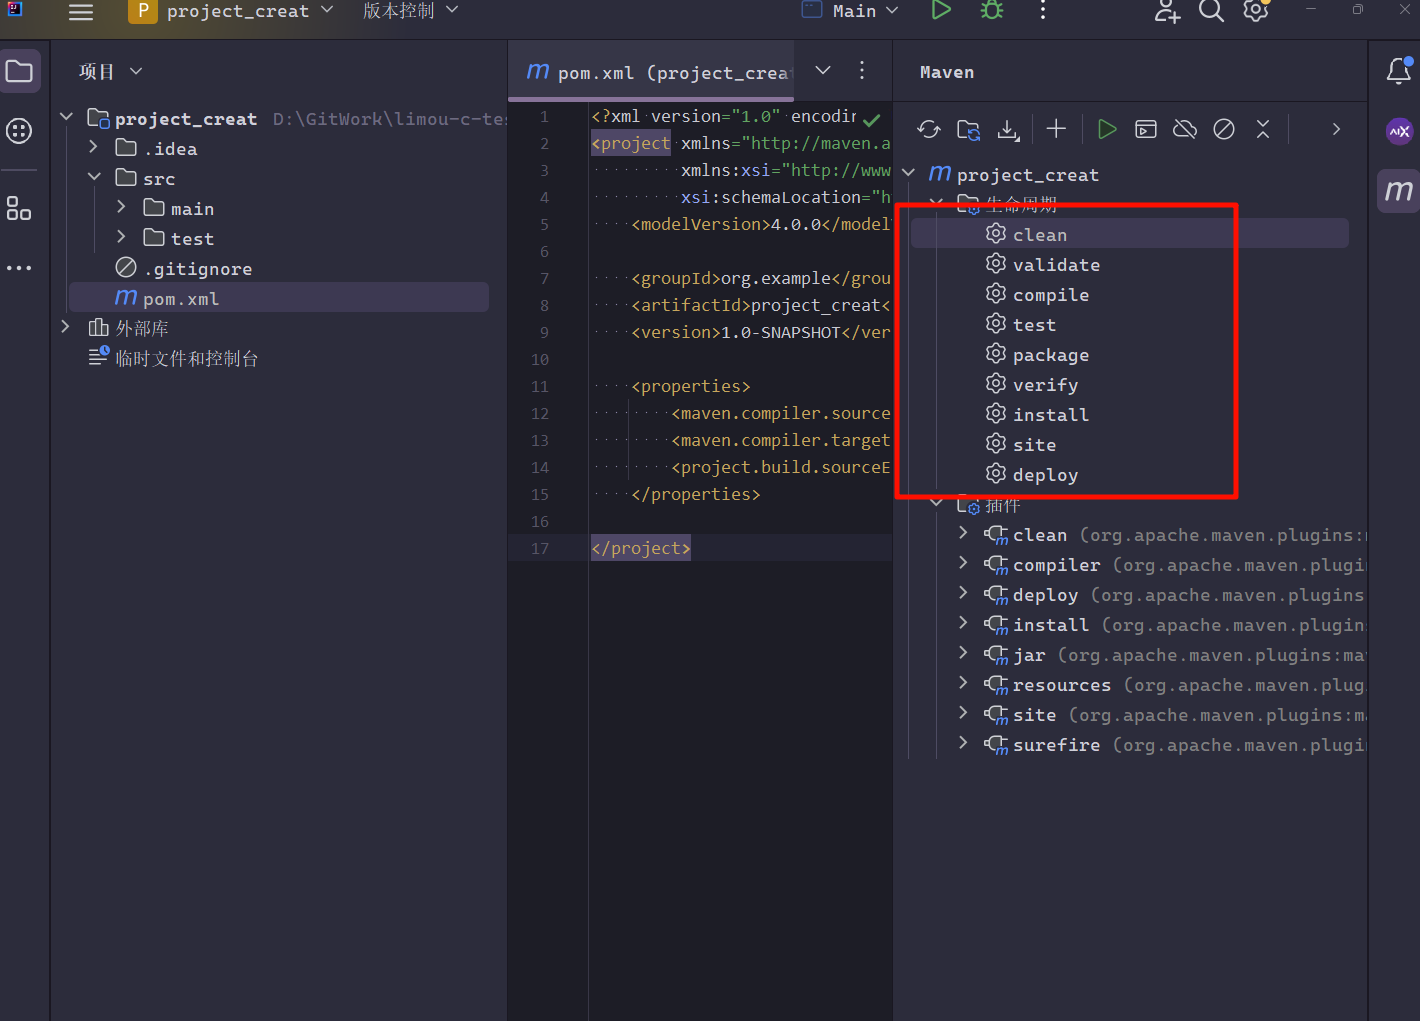This screenshot has width=1420, height=1021.
Task: Select the package lifecycle goal
Action: pyautogui.click(x=1050, y=355)
